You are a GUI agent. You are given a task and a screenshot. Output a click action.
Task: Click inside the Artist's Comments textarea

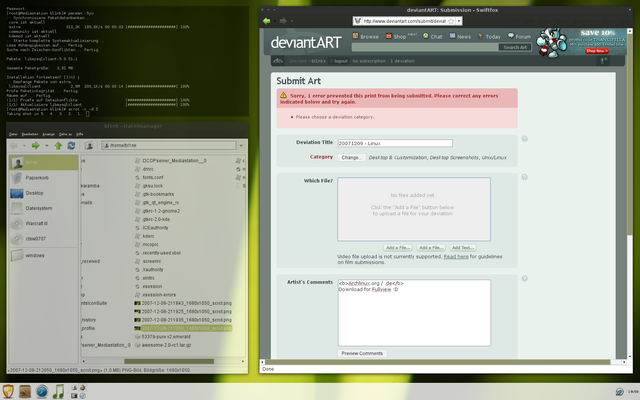click(x=414, y=313)
